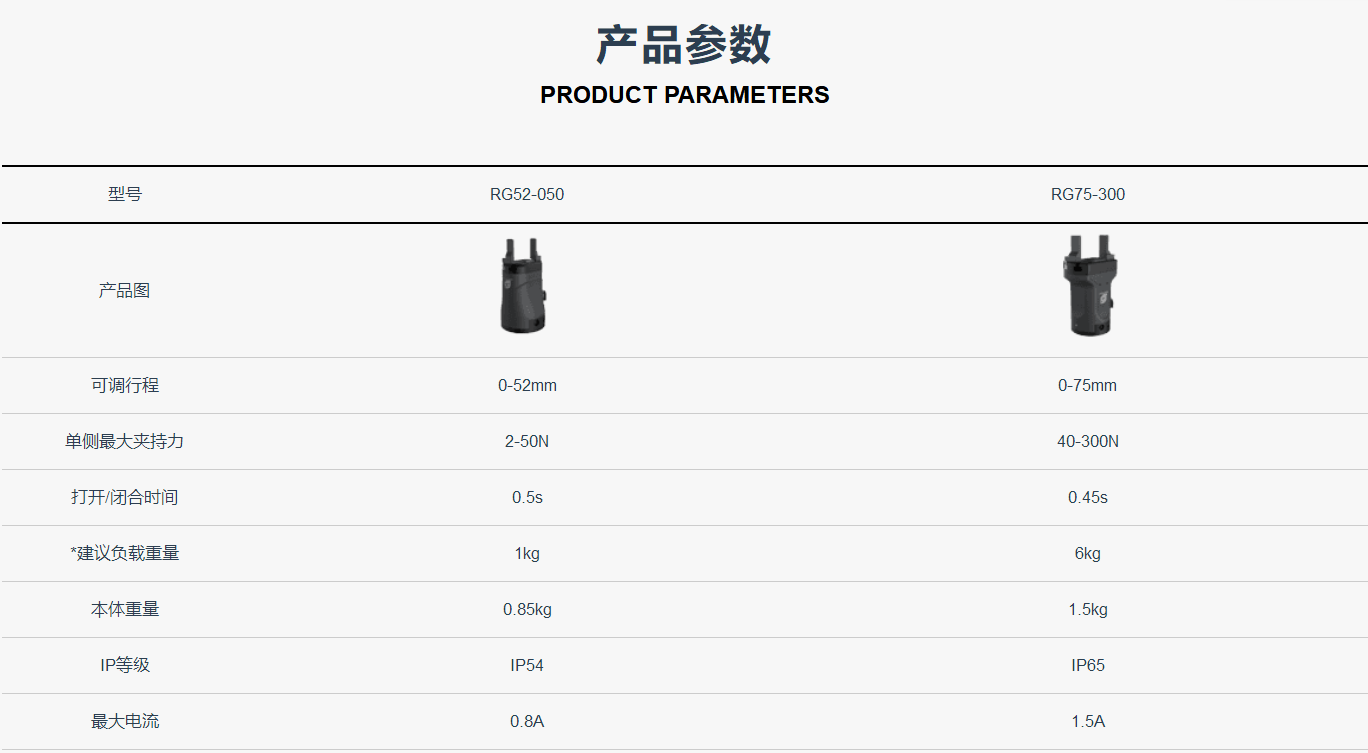Select the RG75-300 model header
The height and width of the screenshot is (753, 1368).
pos(1088,194)
